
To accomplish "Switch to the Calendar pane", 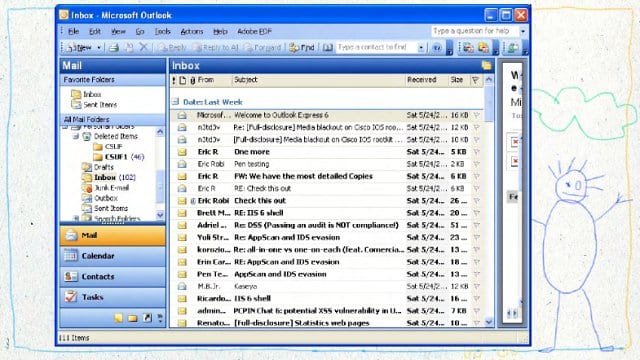I will [113, 256].
